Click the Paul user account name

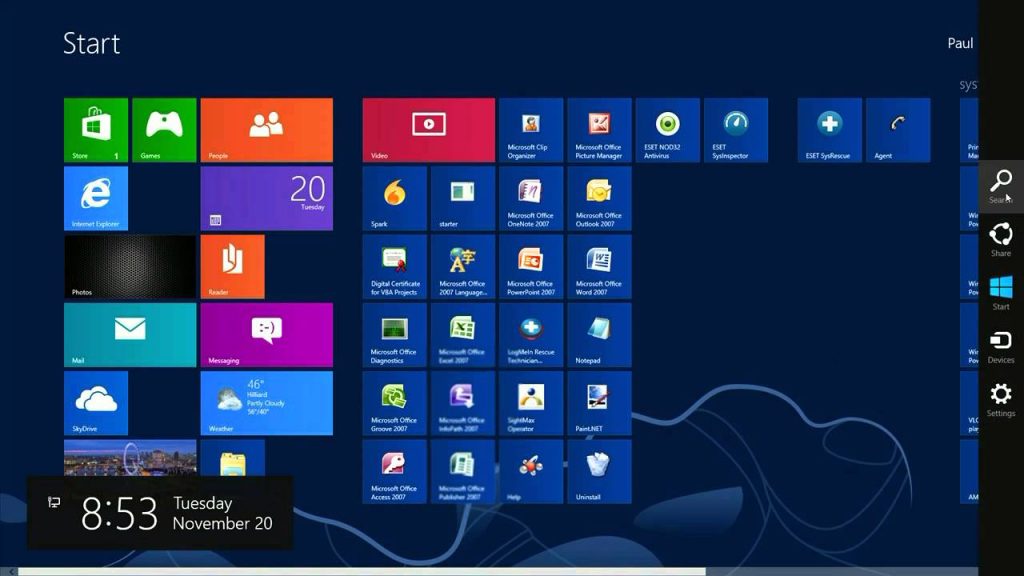tap(960, 43)
